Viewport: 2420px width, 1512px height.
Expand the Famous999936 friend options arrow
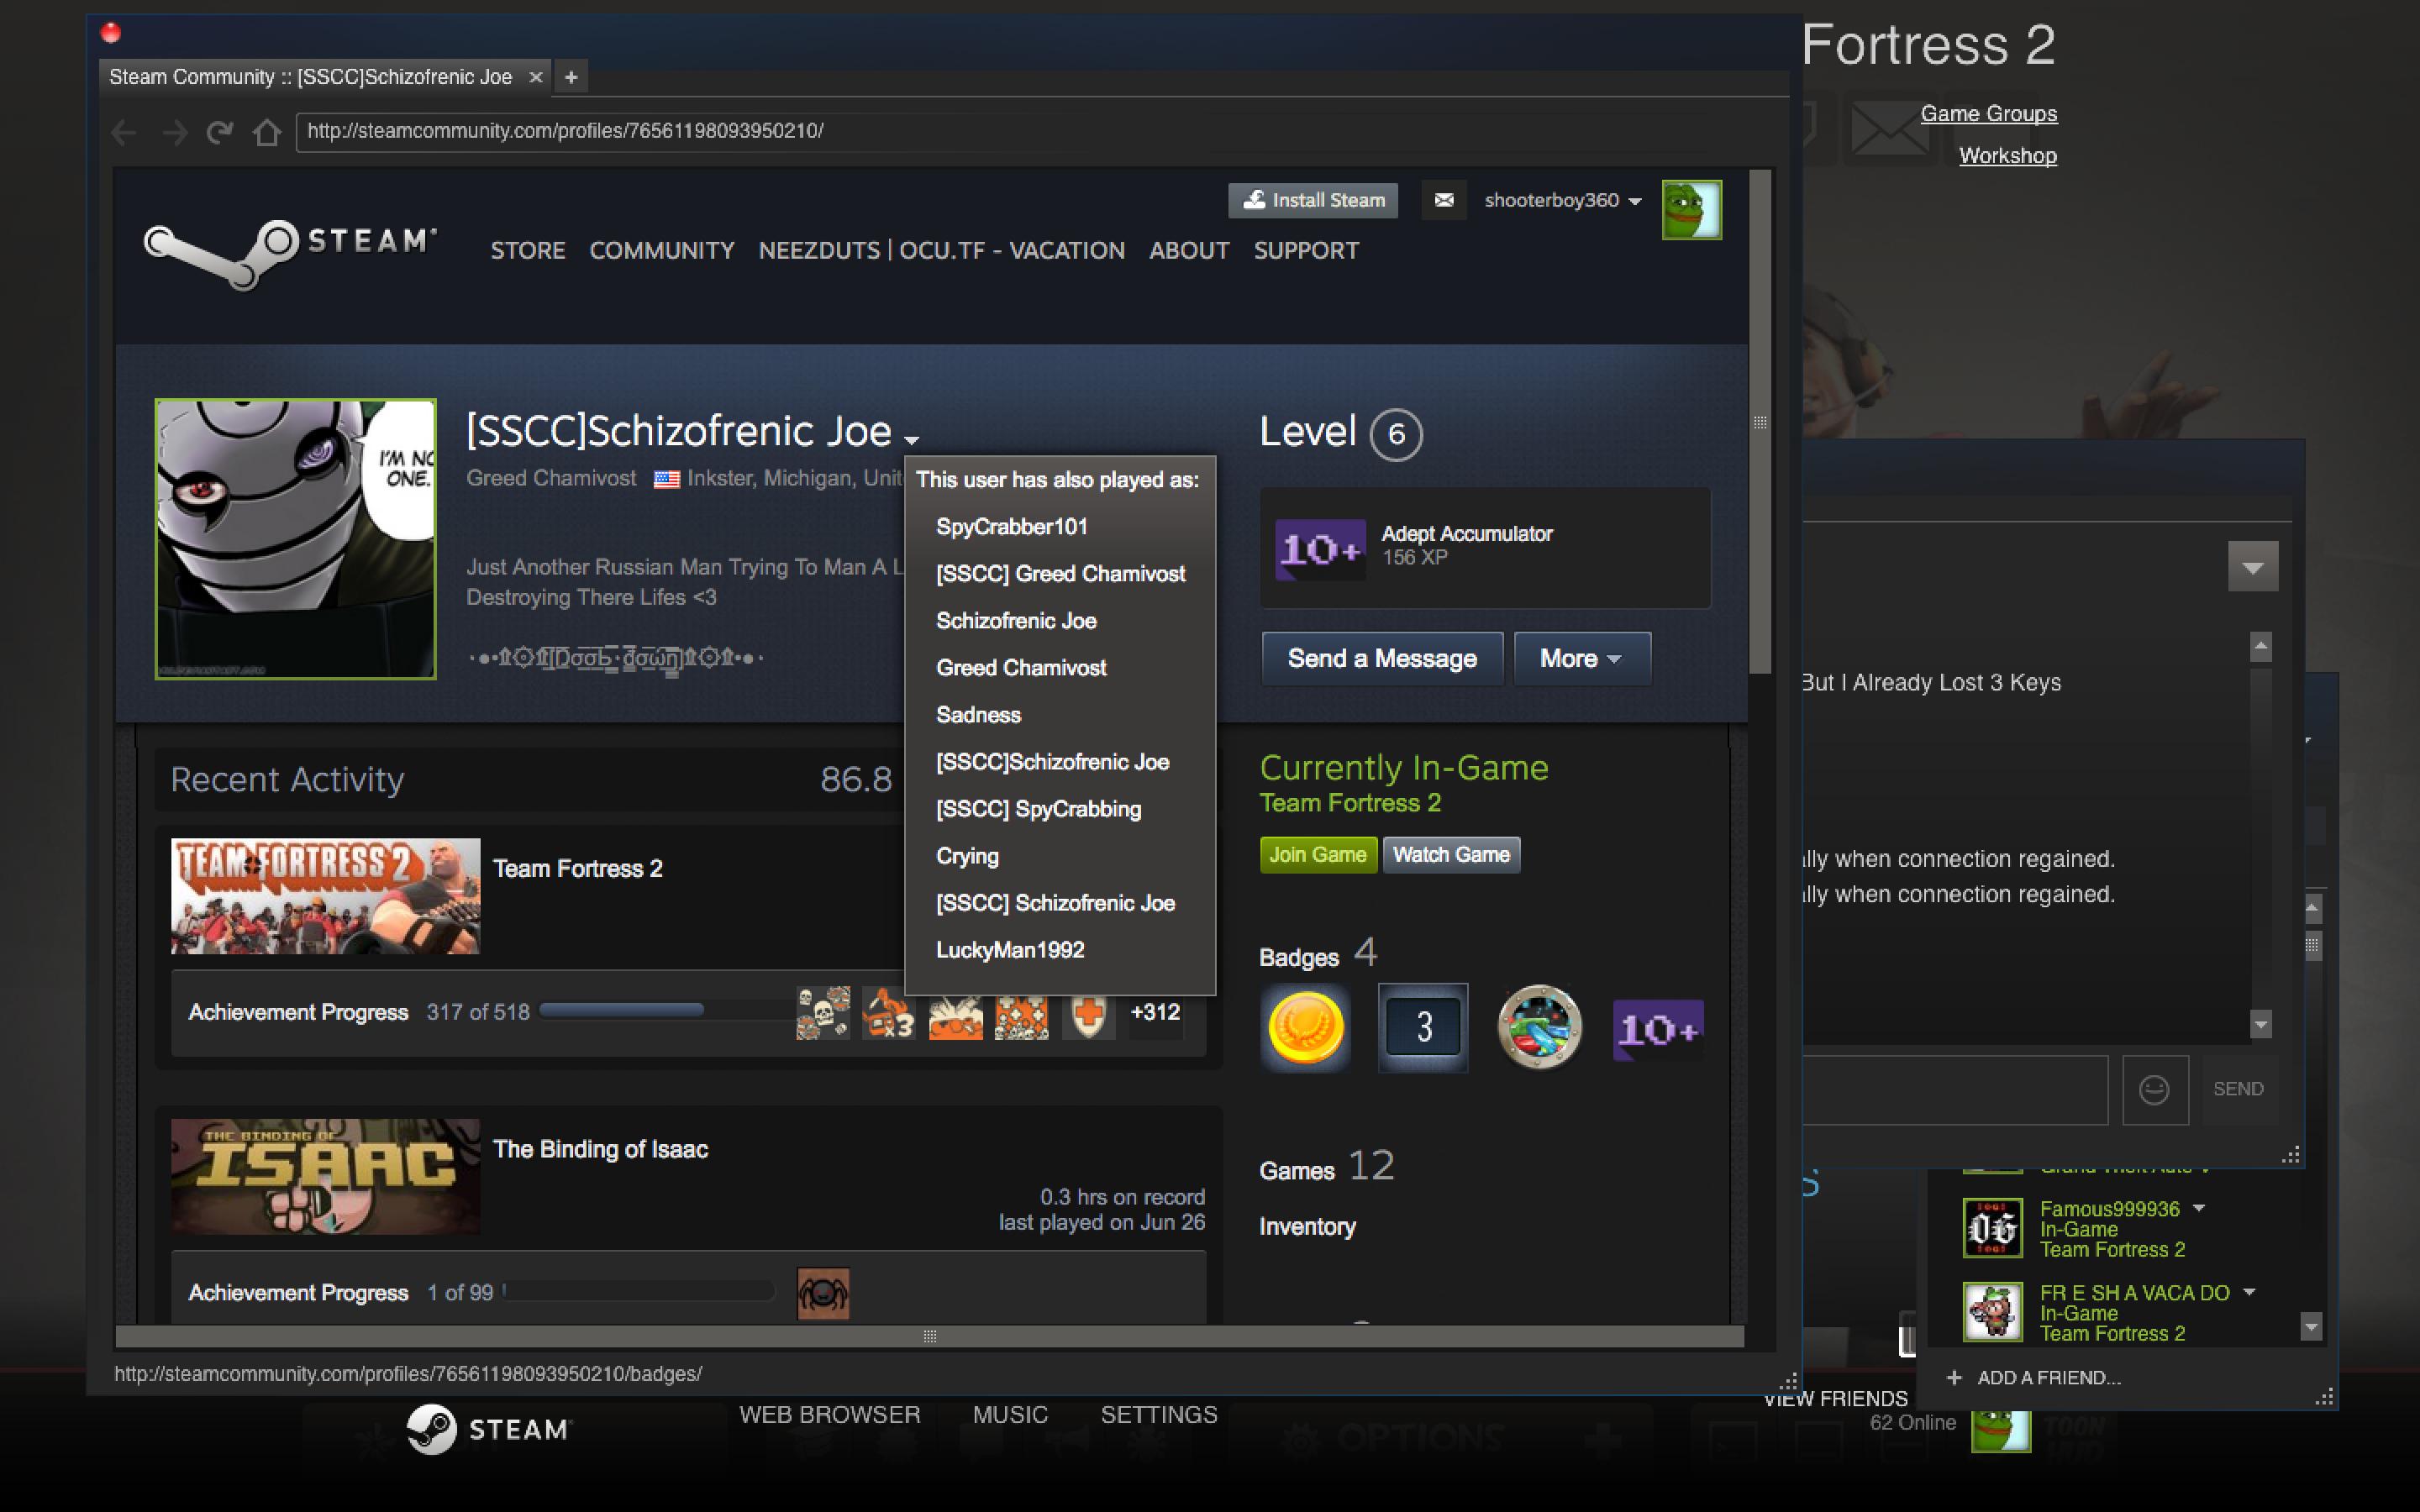2199,1208
